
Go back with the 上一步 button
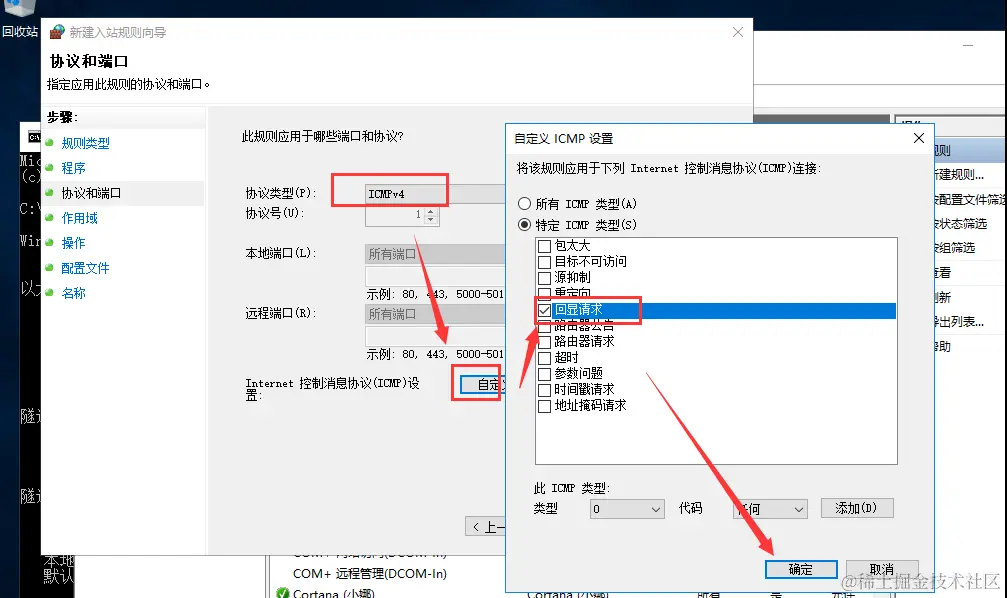coord(486,527)
